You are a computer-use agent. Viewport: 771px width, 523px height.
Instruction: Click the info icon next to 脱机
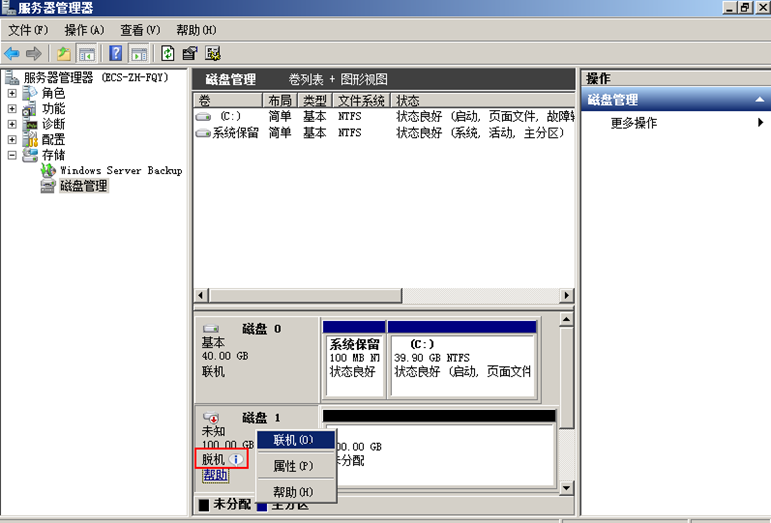(236, 459)
